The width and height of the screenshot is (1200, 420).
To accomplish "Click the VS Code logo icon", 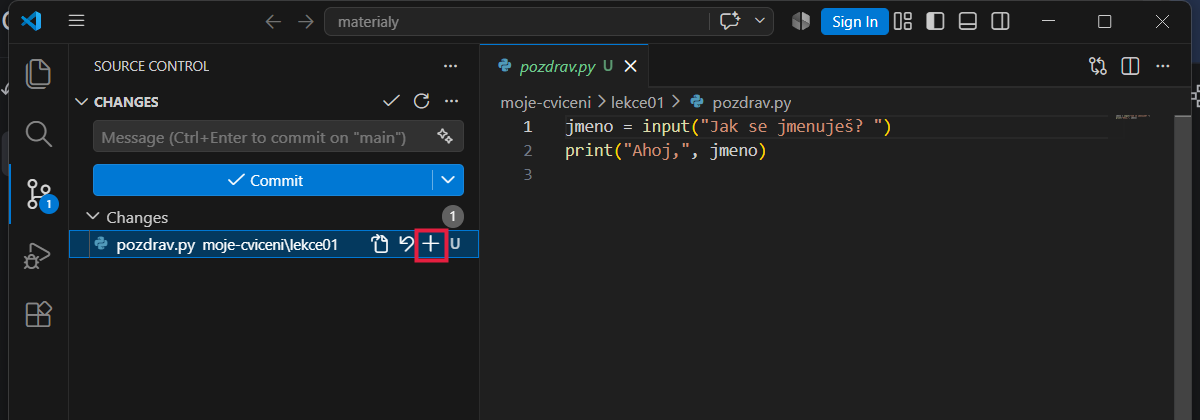I will pos(30,21).
